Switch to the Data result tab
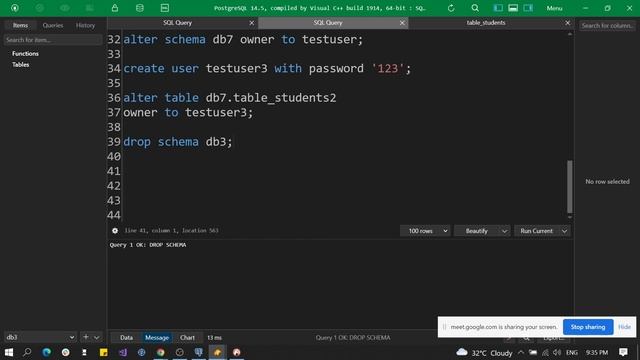Image resolution: width=640 pixels, height=360 pixels. 127,338
